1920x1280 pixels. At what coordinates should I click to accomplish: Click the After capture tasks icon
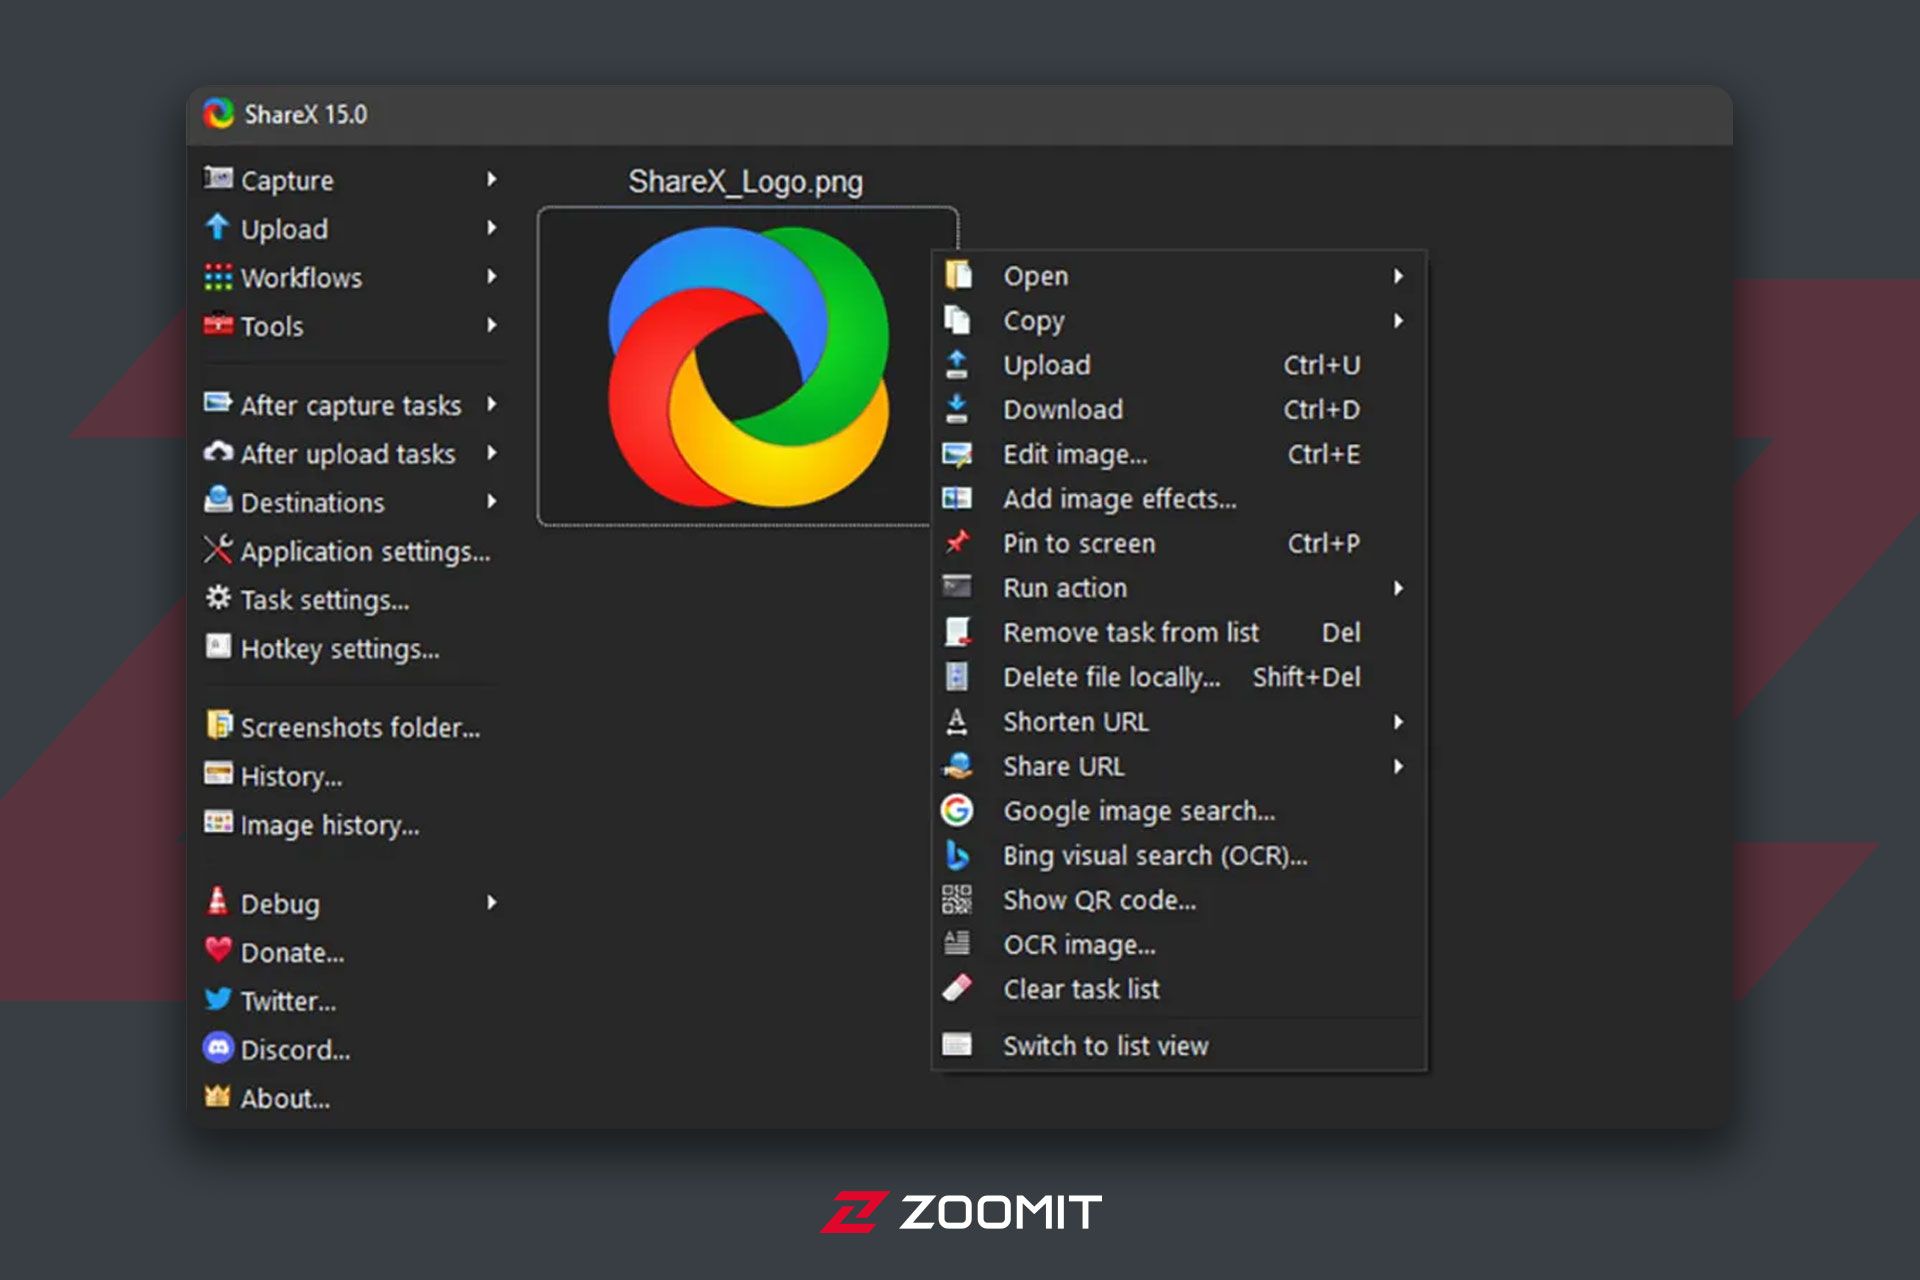[218, 403]
